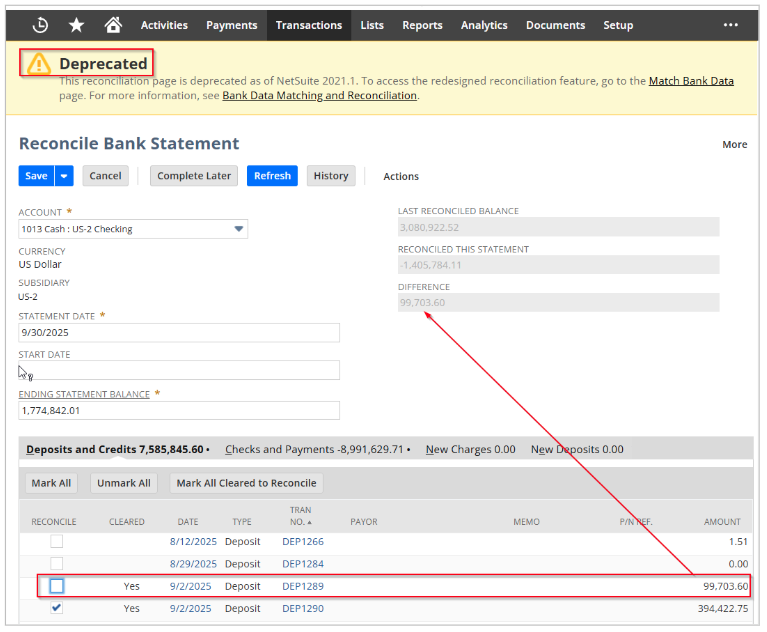The height and width of the screenshot is (632, 767).
Task: Follow the Match Bank Data link
Action: click(691, 81)
